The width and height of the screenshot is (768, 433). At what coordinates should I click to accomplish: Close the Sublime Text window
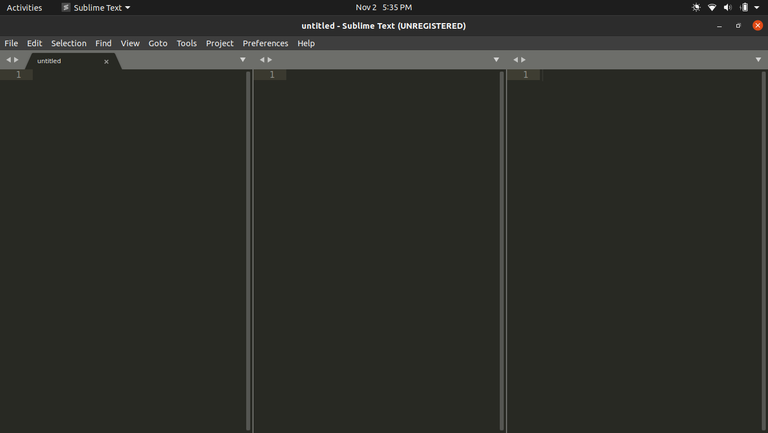758,25
